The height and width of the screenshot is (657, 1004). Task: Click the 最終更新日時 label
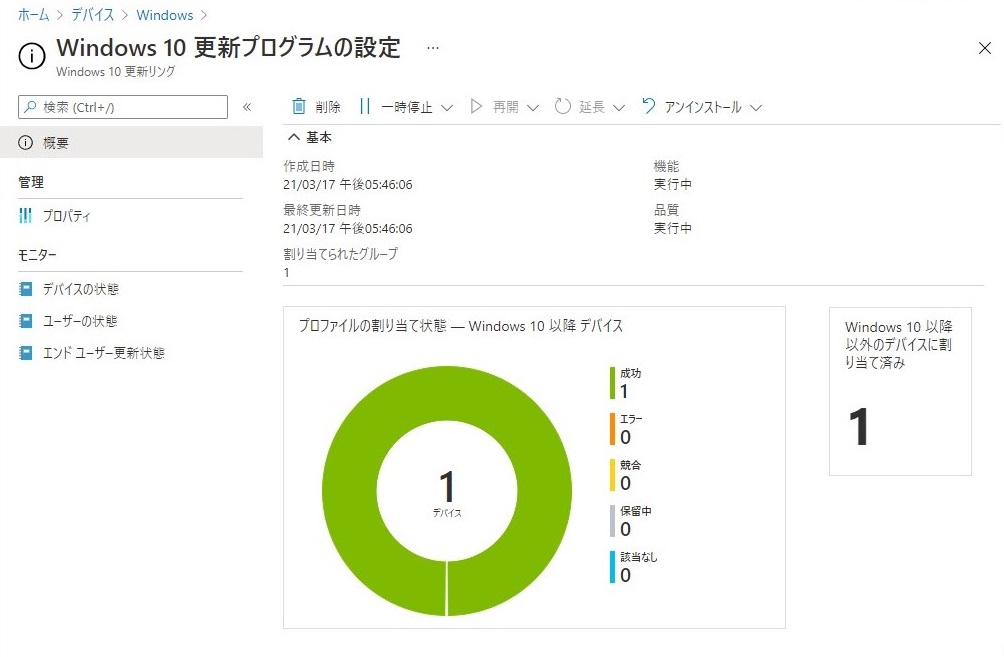pyautogui.click(x=321, y=209)
